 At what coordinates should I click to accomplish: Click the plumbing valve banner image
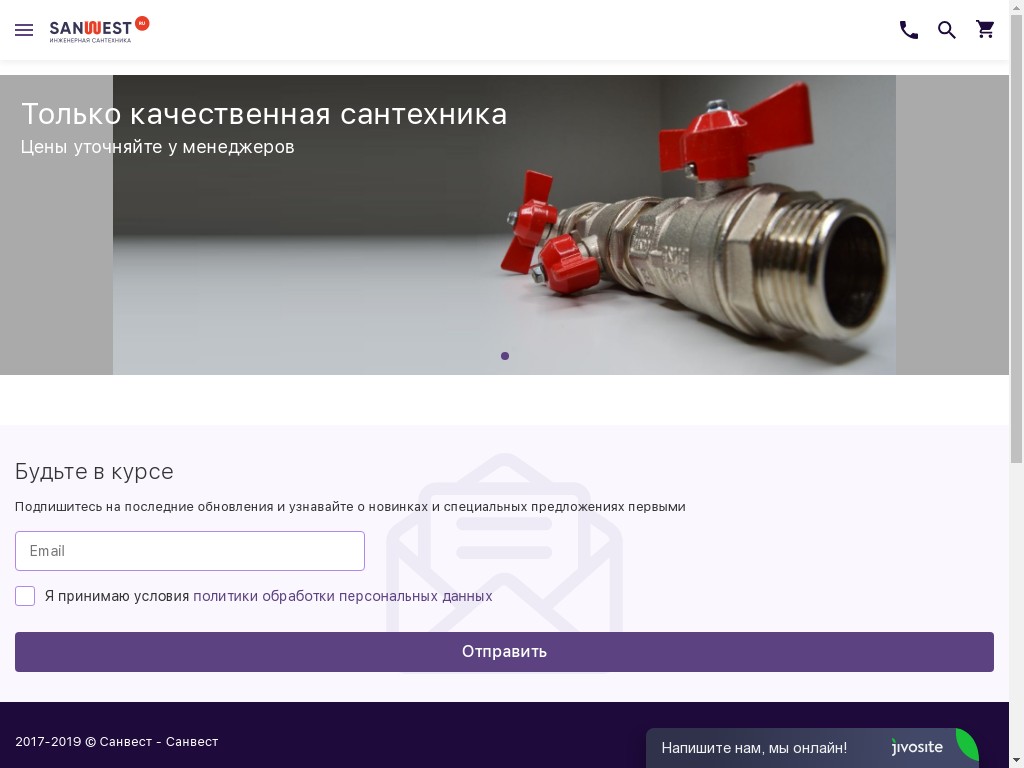(x=504, y=225)
